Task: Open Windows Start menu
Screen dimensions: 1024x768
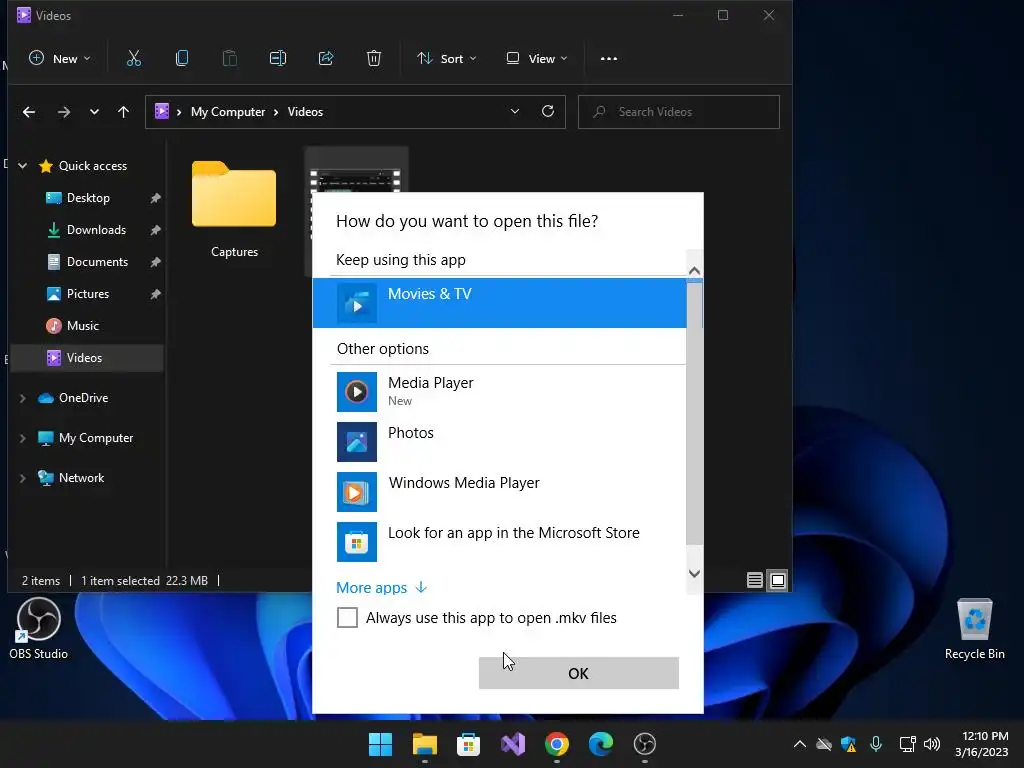Action: 380,744
